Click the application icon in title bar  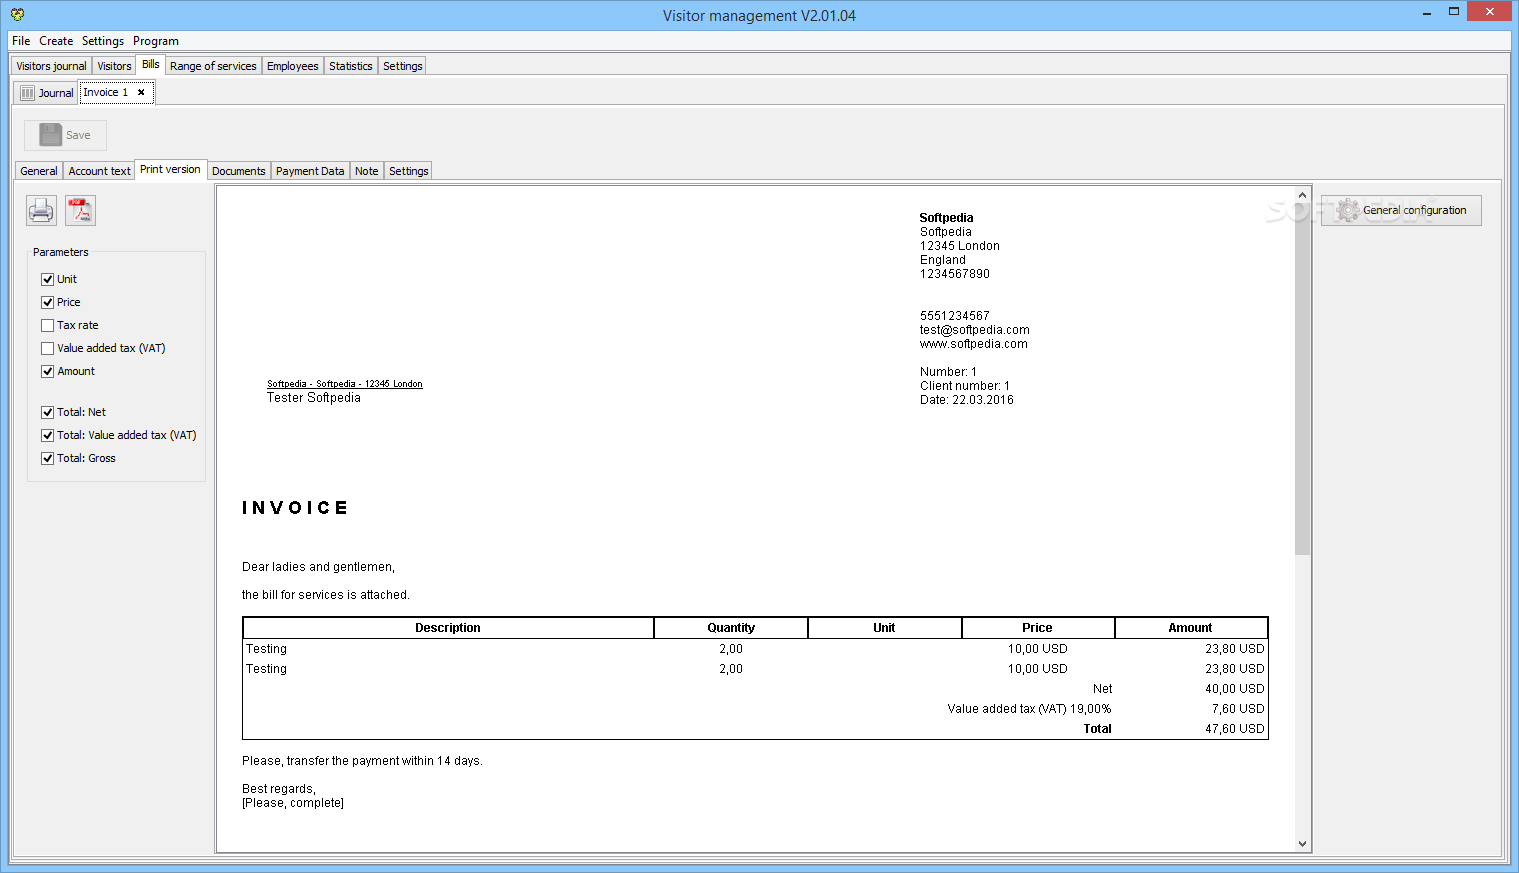pyautogui.click(x=18, y=14)
